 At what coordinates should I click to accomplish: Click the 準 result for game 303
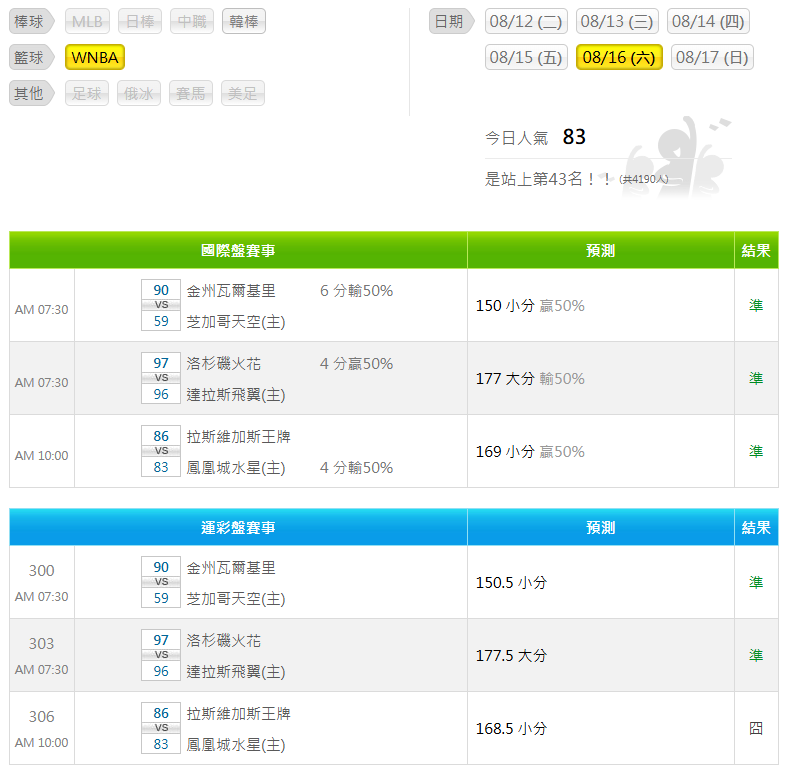coord(756,655)
